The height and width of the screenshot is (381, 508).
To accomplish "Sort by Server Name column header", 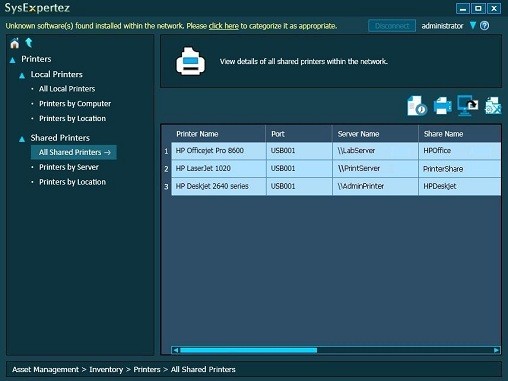I will [x=375, y=134].
